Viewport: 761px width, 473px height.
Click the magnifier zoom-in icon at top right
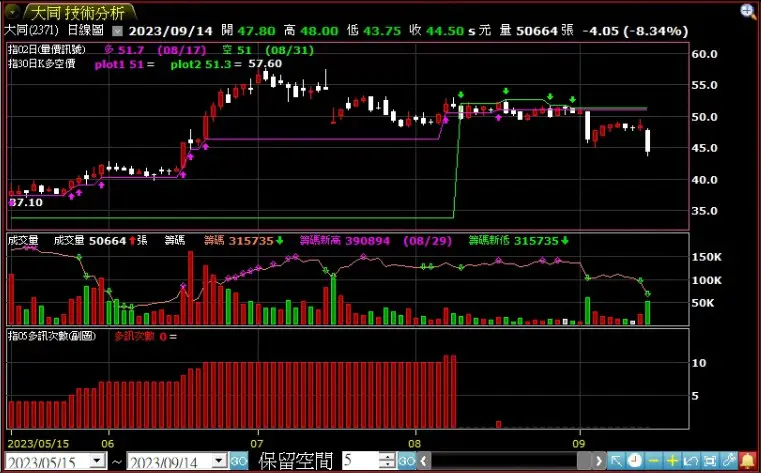coord(748,11)
